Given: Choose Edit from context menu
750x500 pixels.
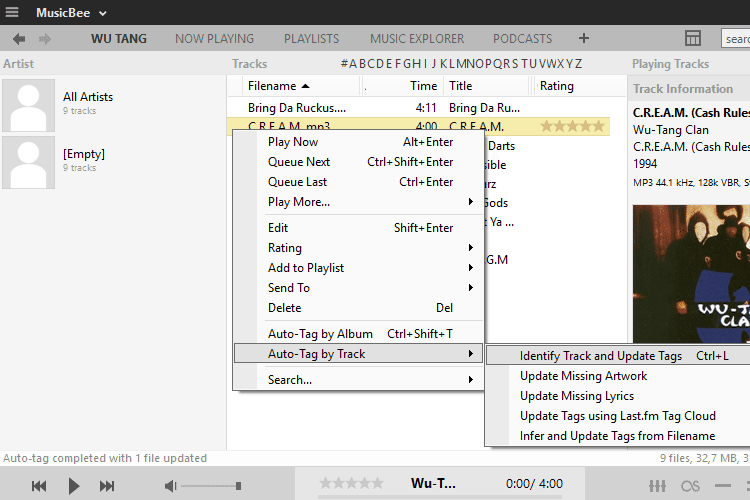Looking at the screenshot, I should 359,228.
